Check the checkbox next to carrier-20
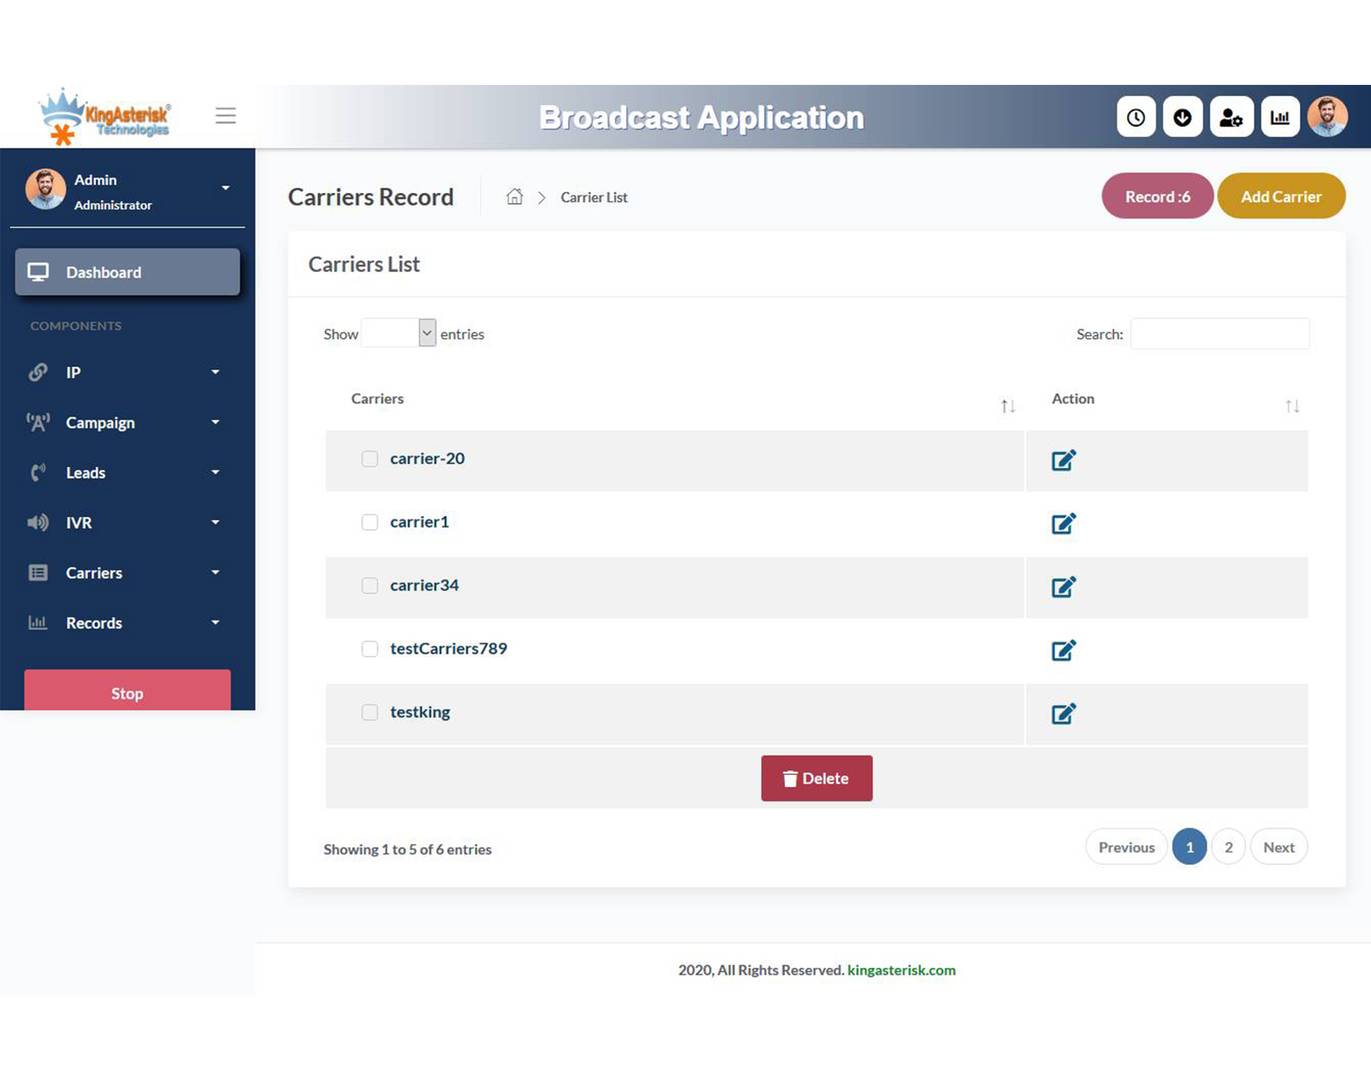Image resolution: width=1371 pixels, height=1080 pixels. point(369,458)
